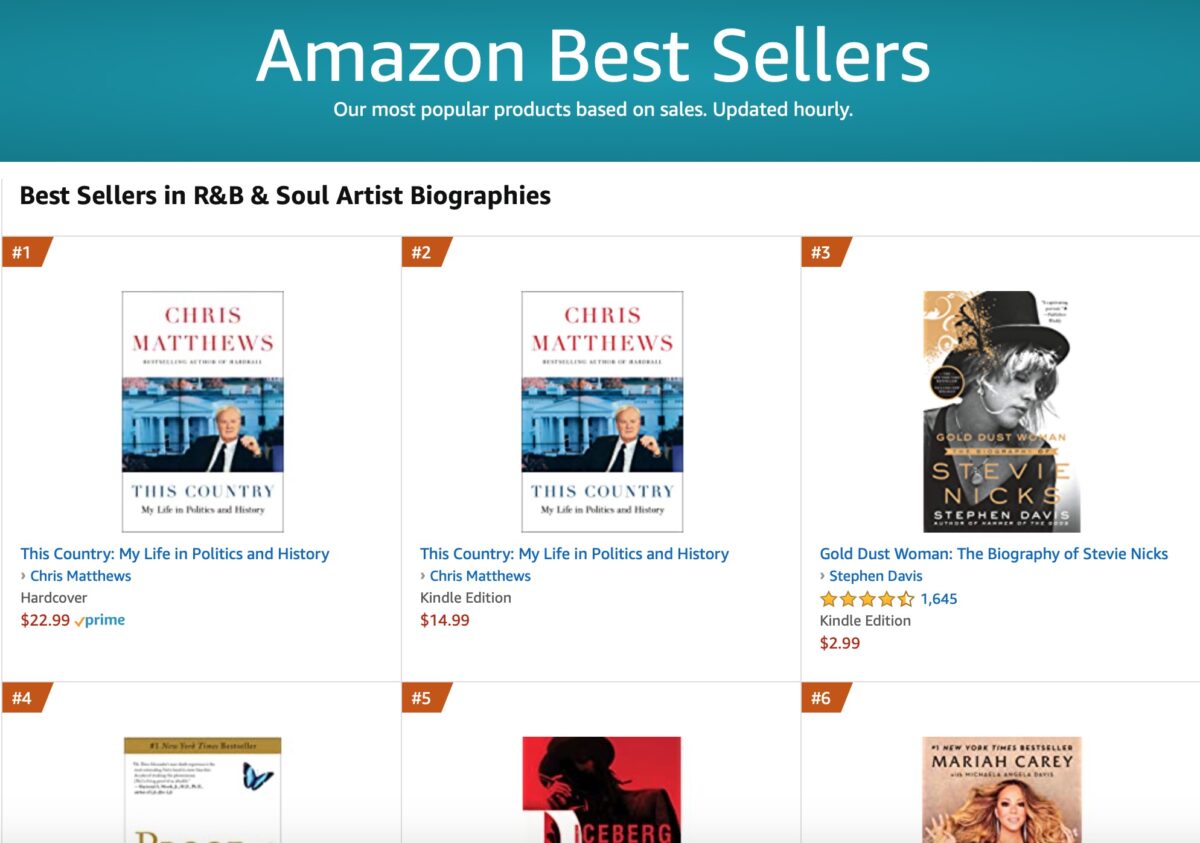Click the #3 orange rank badge
The width and height of the screenshot is (1200, 843).
point(825,252)
